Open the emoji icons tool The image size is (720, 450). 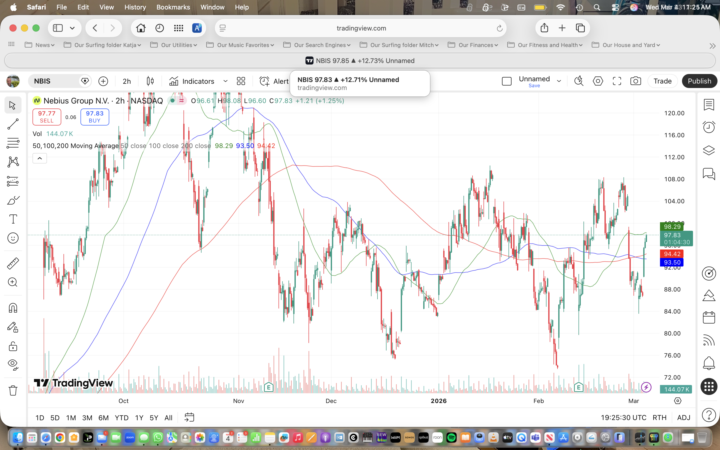pyautogui.click(x=13, y=238)
